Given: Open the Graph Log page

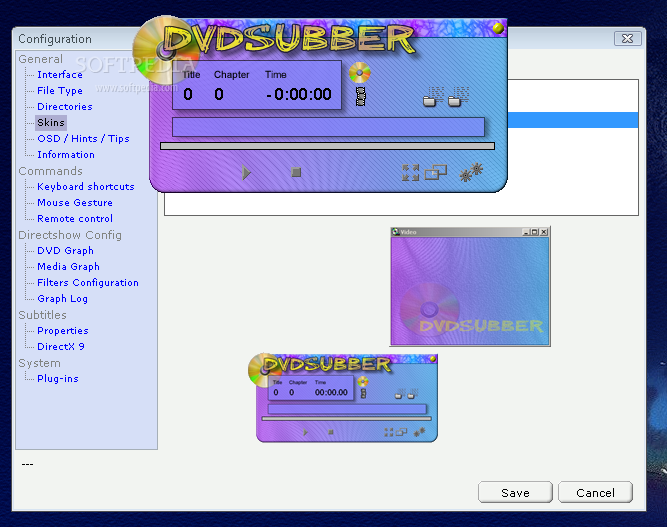Looking at the screenshot, I should 63,299.
